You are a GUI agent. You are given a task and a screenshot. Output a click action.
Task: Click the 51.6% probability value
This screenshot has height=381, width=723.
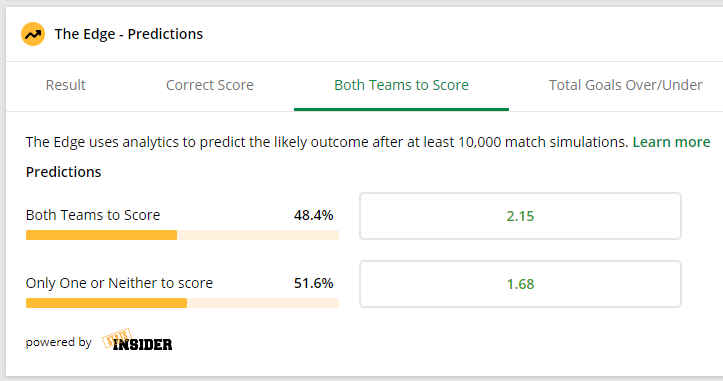coord(314,283)
